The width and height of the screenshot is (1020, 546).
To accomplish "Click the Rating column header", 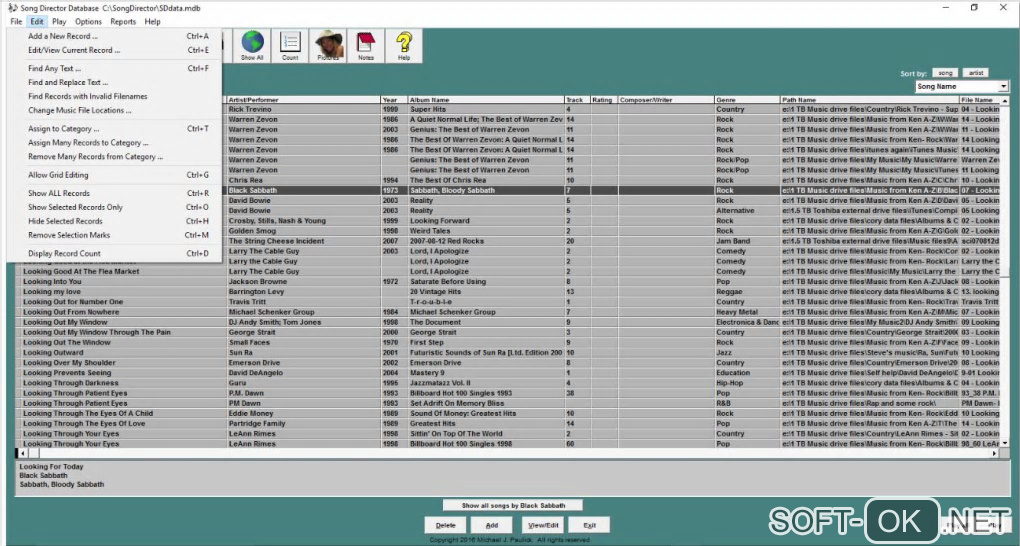I will click(x=604, y=100).
